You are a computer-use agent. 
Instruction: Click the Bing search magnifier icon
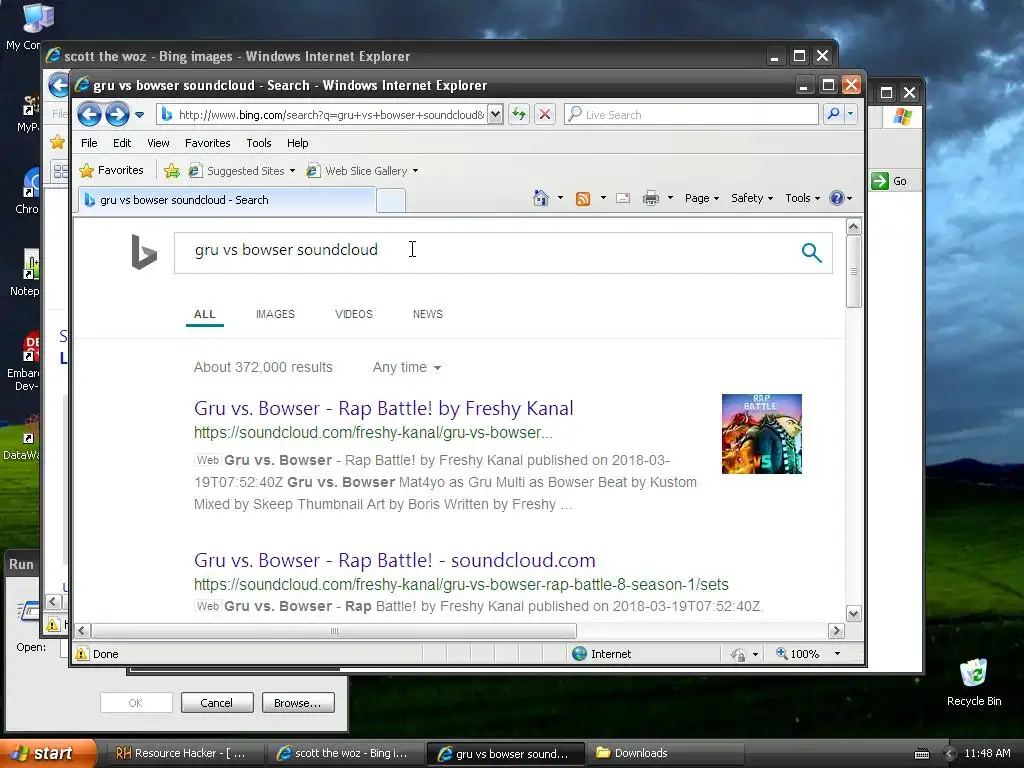click(x=811, y=252)
